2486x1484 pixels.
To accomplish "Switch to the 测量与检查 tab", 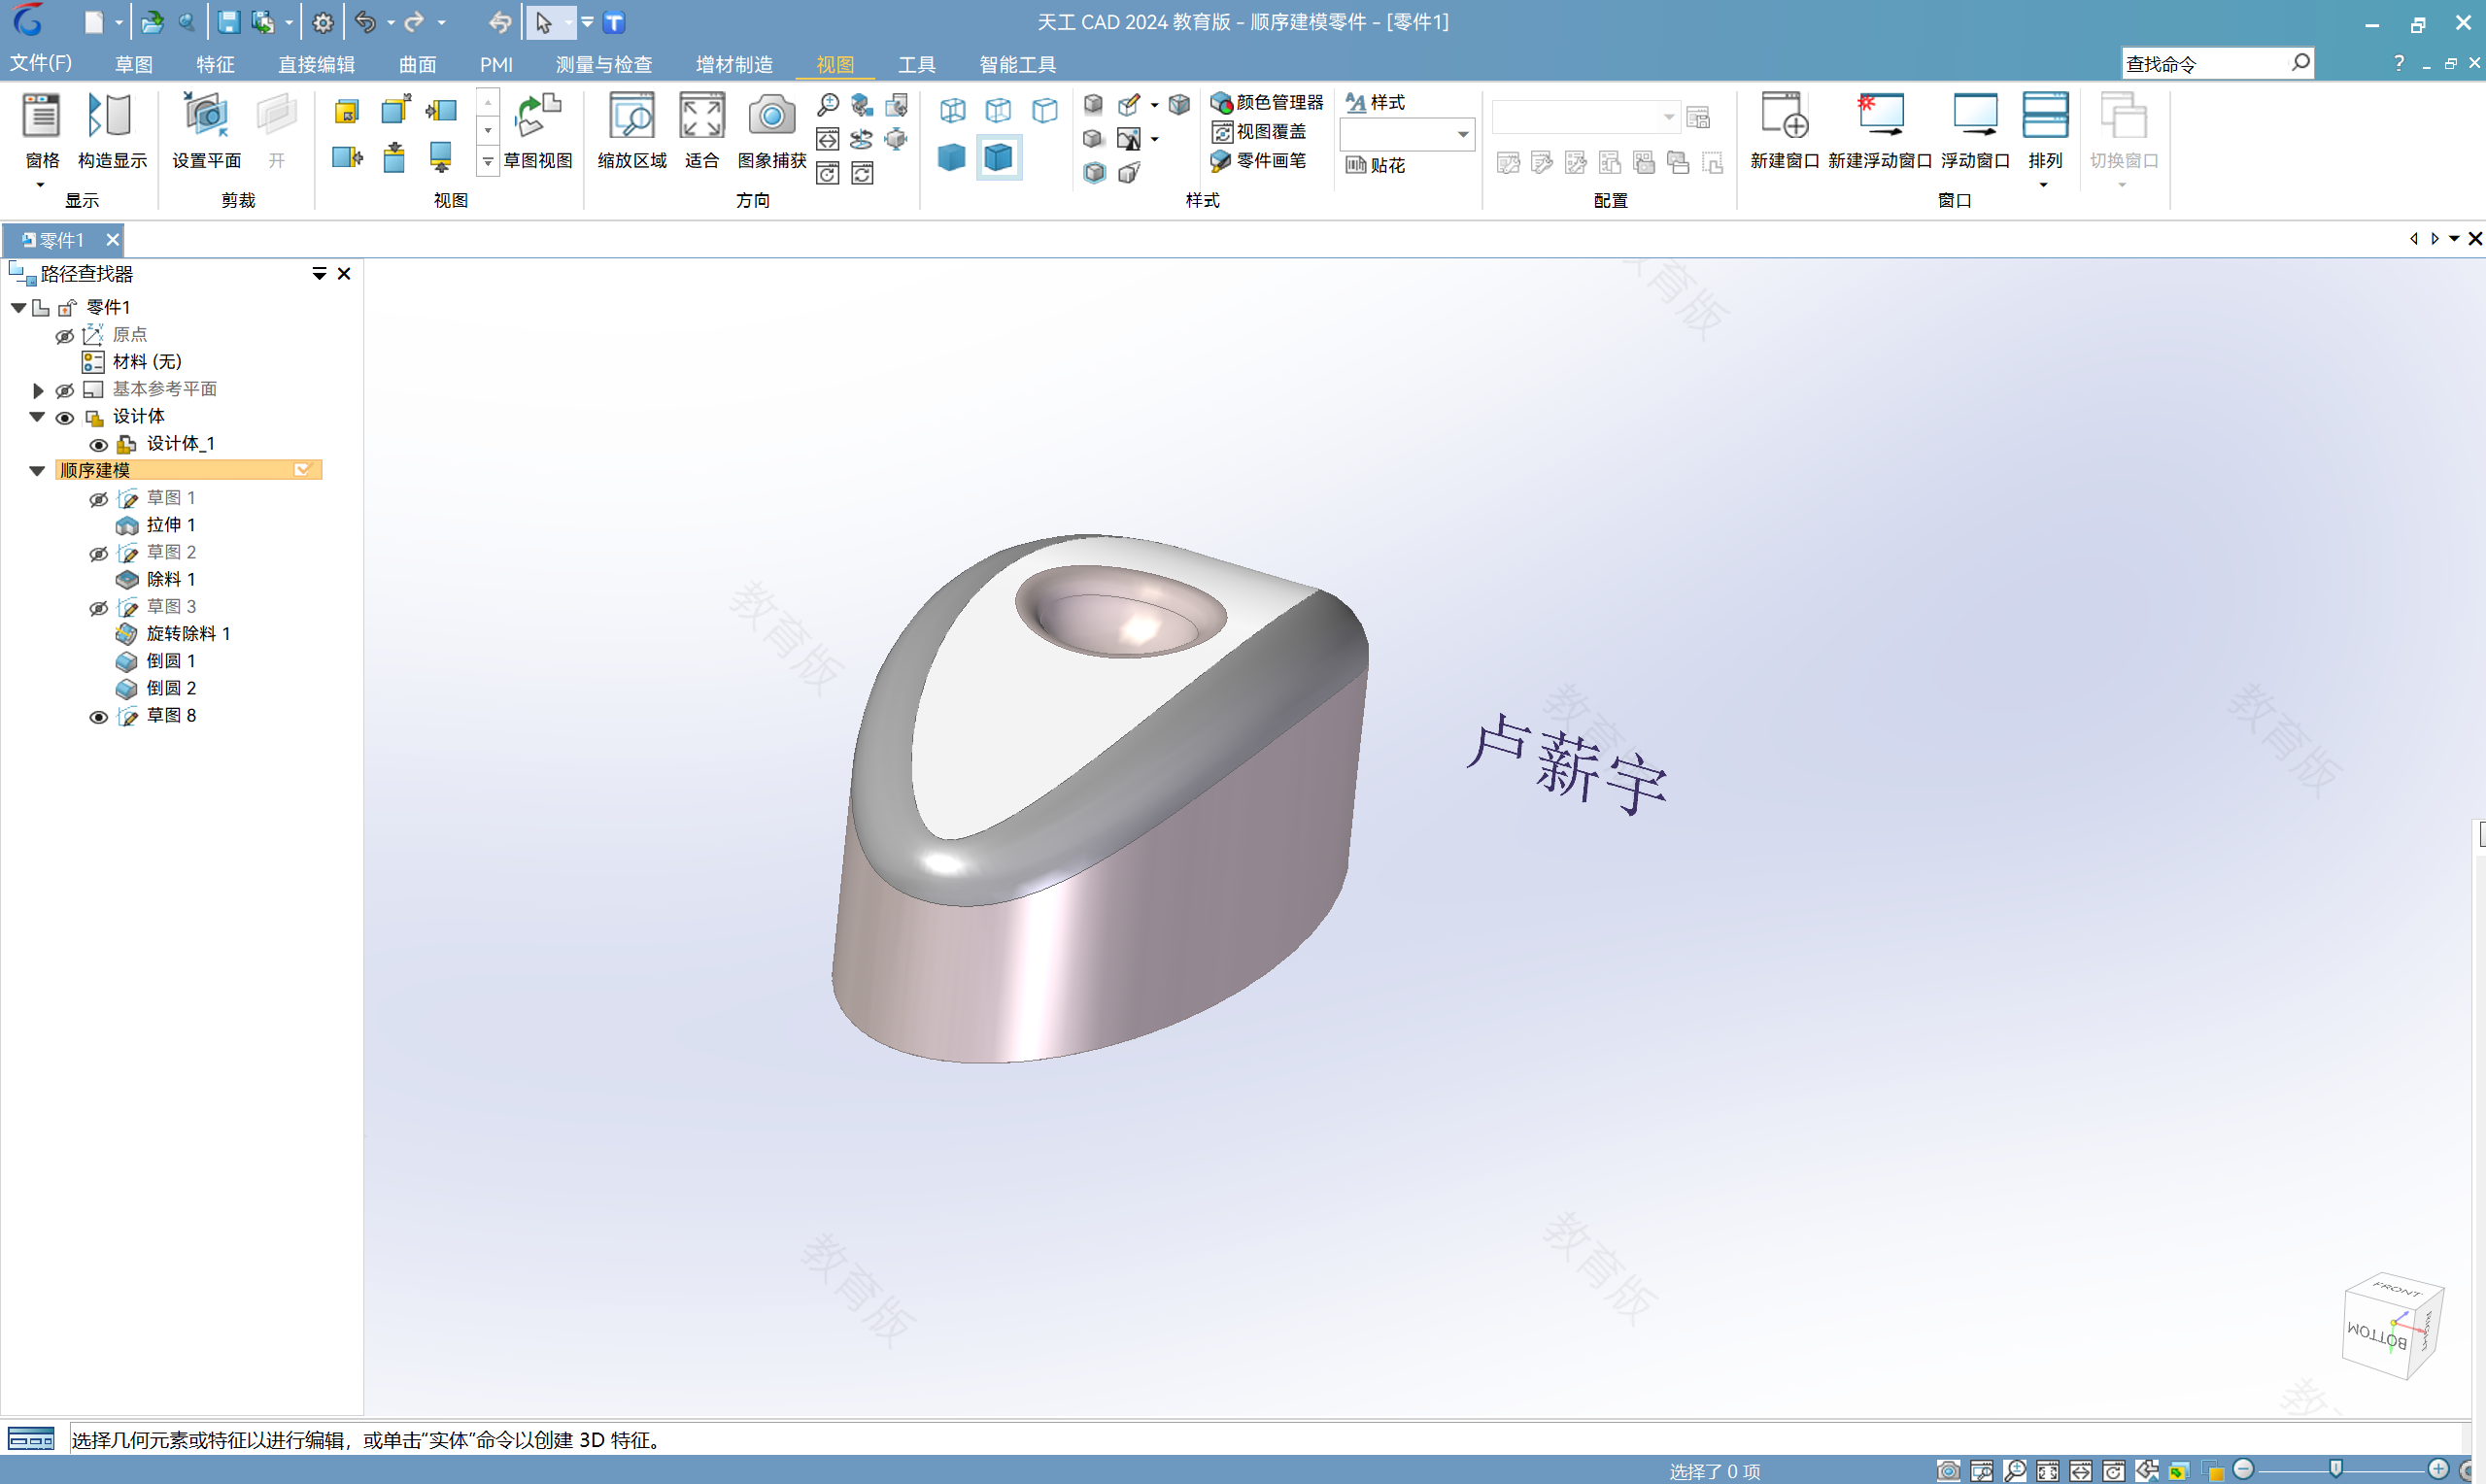I will [604, 64].
